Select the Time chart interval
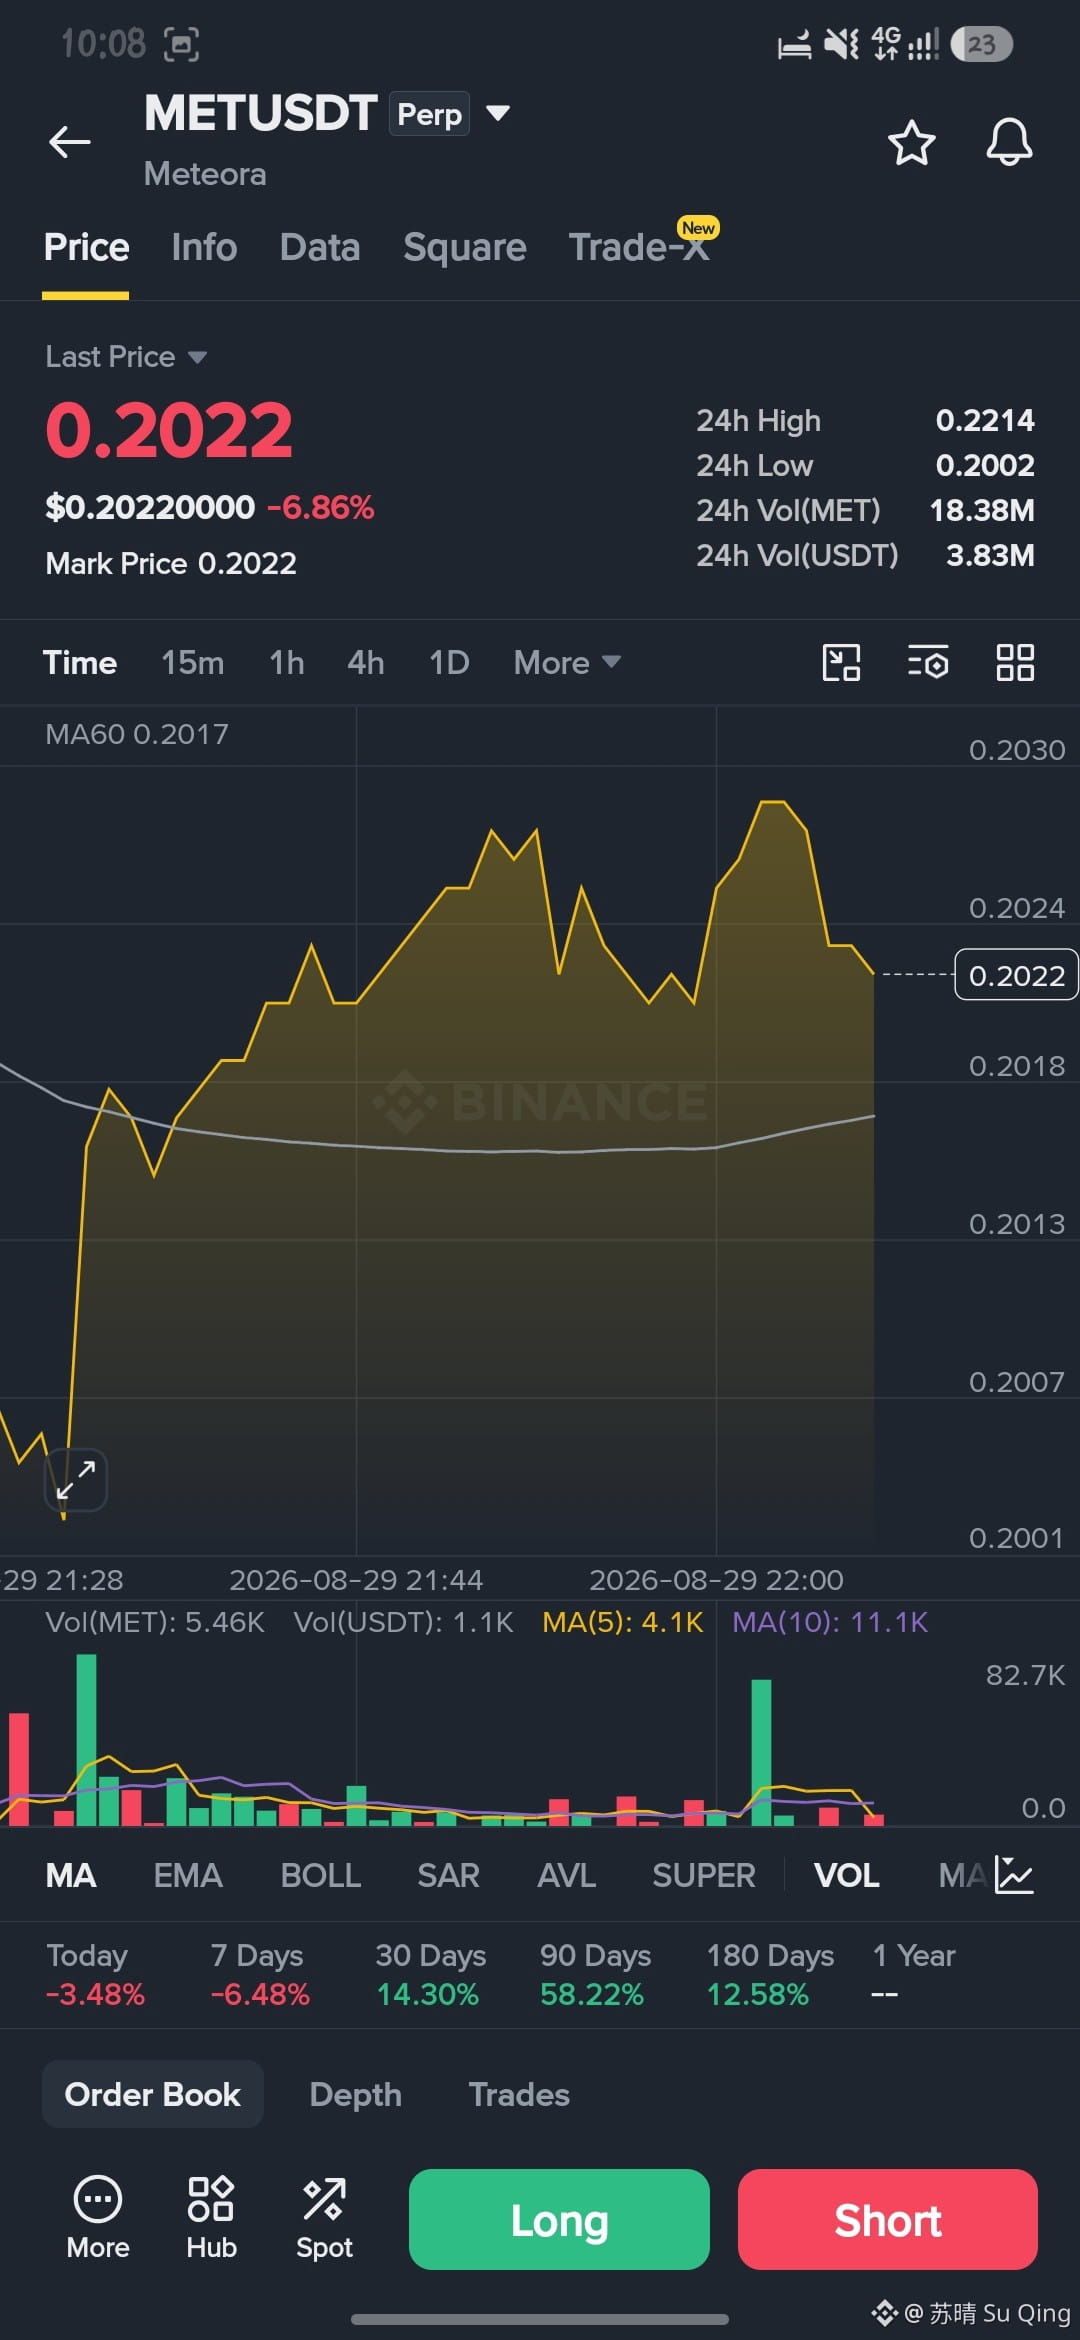 [80, 662]
